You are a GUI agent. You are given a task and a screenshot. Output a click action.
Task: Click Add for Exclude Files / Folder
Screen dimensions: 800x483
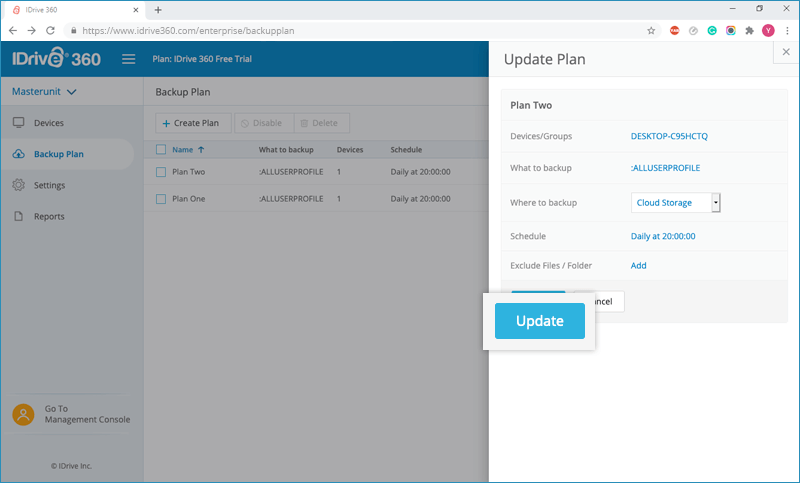pos(638,266)
